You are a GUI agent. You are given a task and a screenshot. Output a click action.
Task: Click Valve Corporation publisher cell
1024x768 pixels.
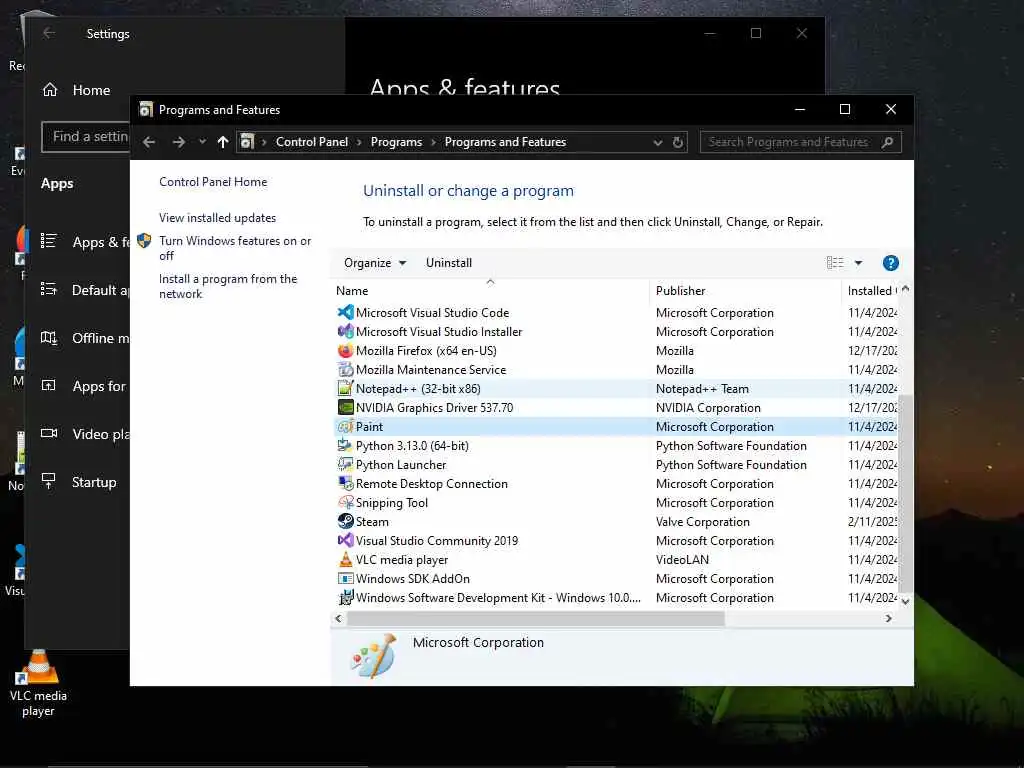point(703,522)
